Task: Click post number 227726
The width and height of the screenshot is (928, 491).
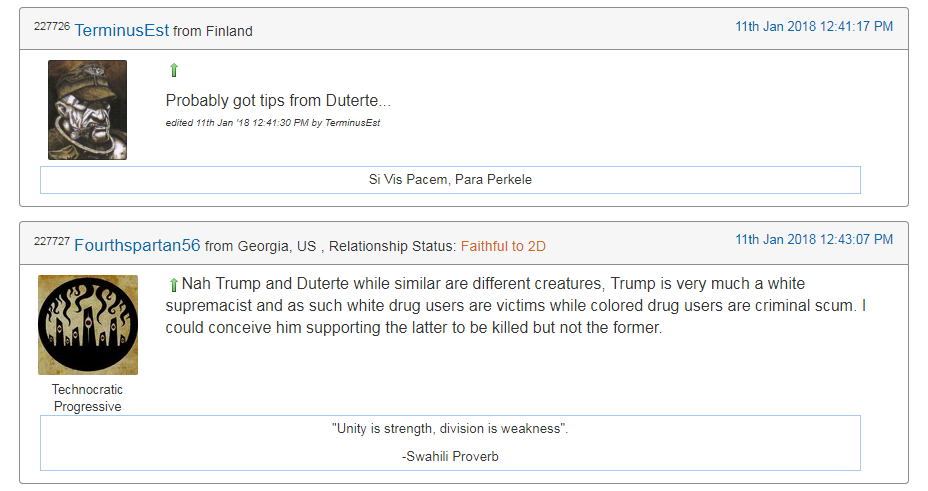Action: click(52, 26)
